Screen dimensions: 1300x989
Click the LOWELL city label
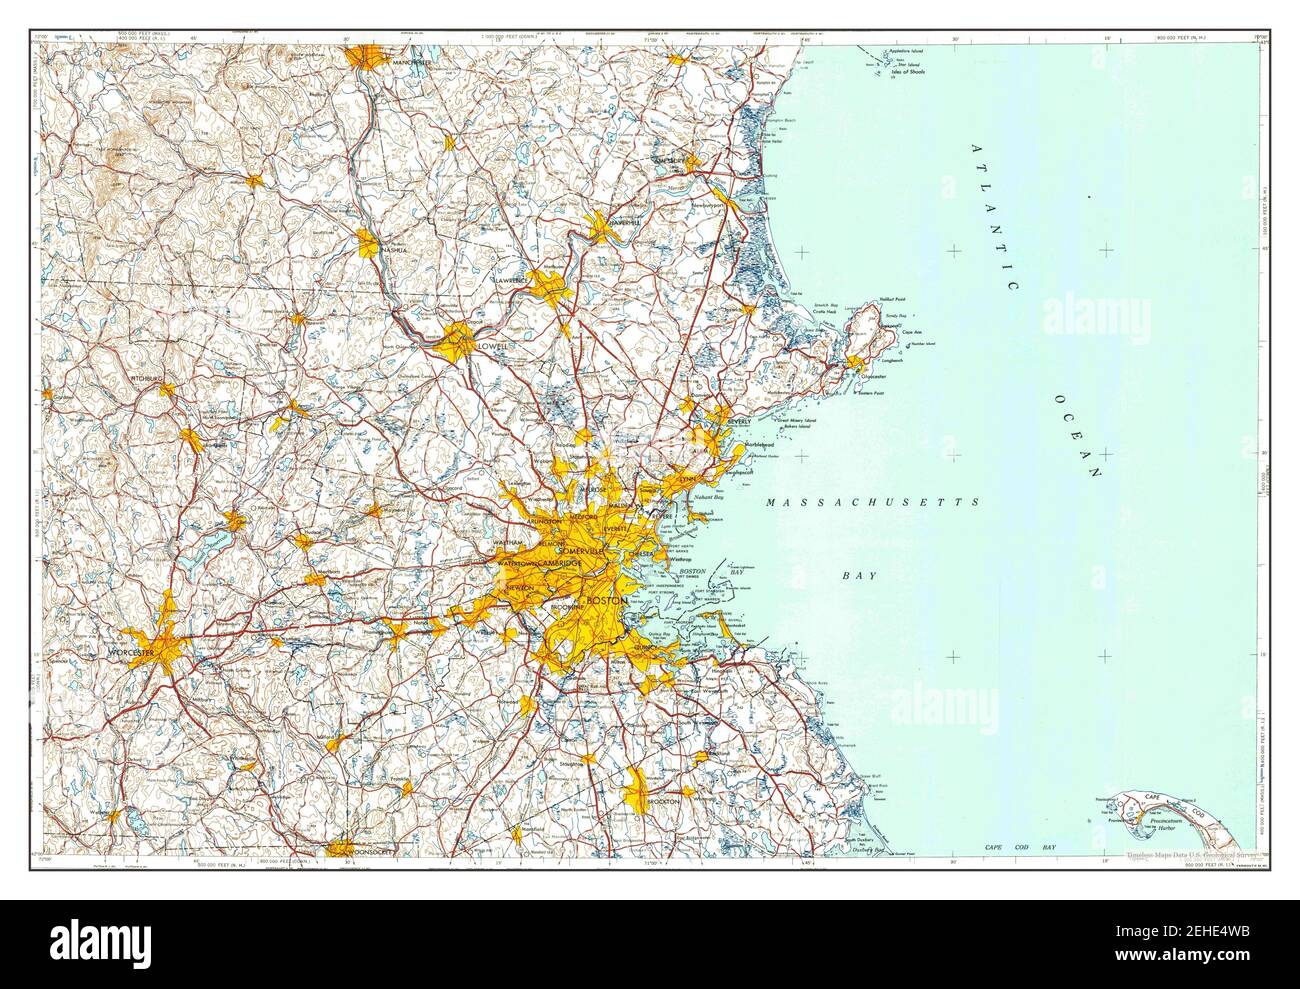494,346
